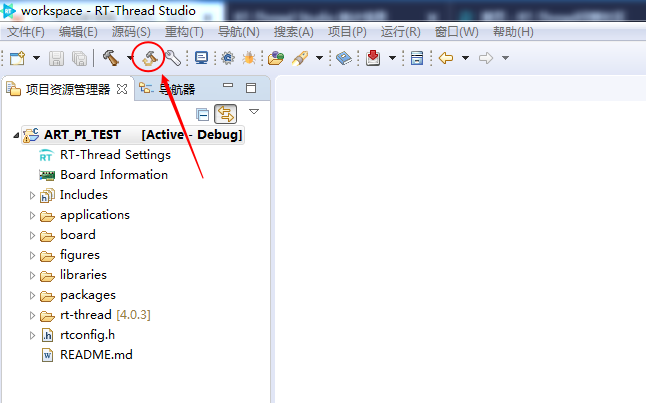Expand the figures folder
The height and width of the screenshot is (403, 646).
32,255
